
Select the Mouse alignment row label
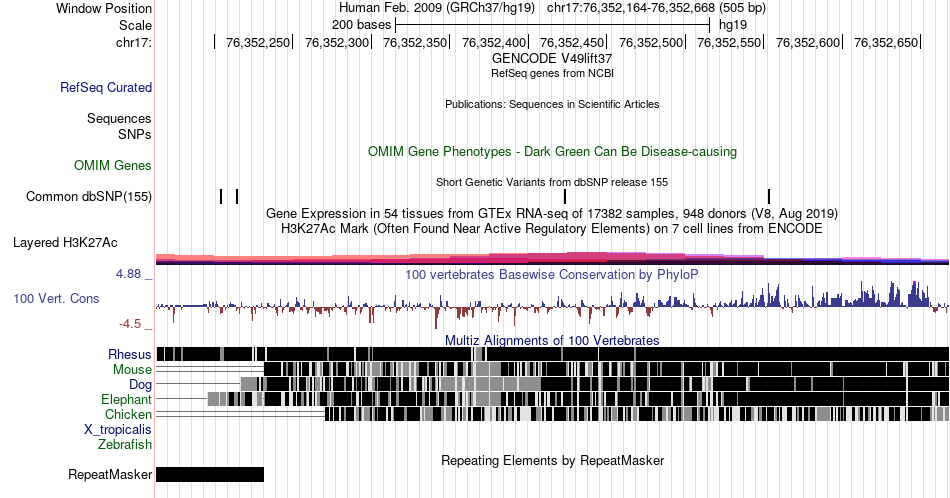pos(132,370)
